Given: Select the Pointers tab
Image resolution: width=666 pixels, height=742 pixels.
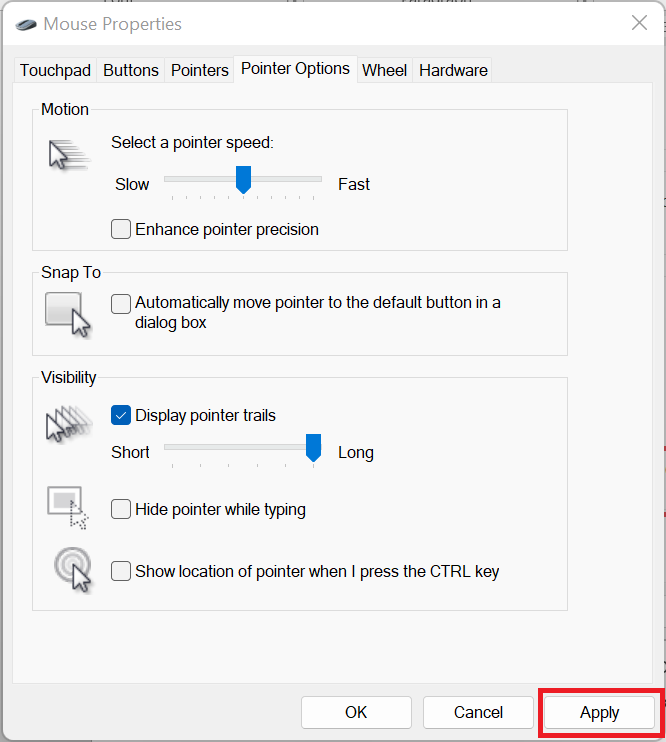Looking at the screenshot, I should [200, 70].
